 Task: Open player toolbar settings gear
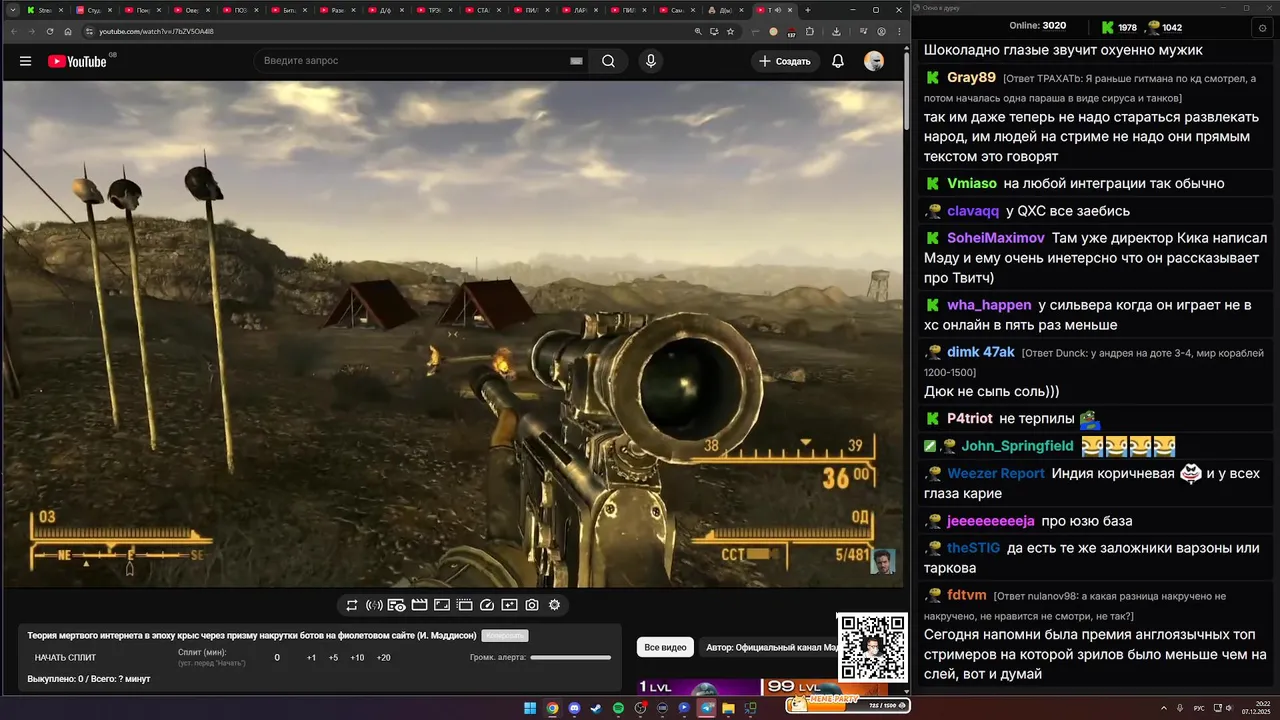coord(554,605)
